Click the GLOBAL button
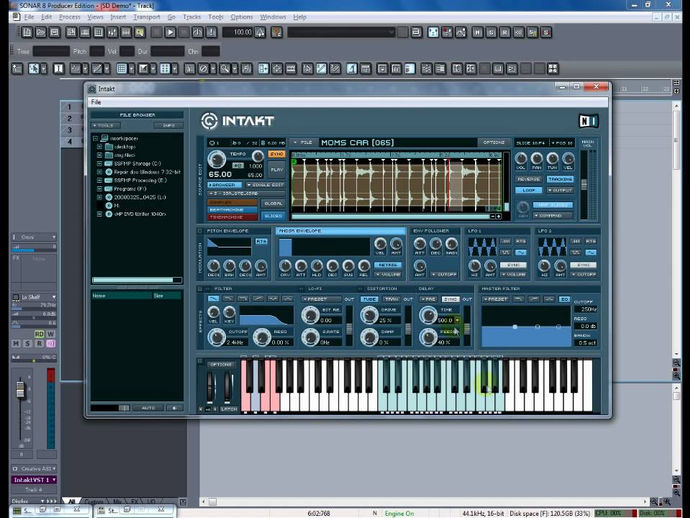 (273, 203)
